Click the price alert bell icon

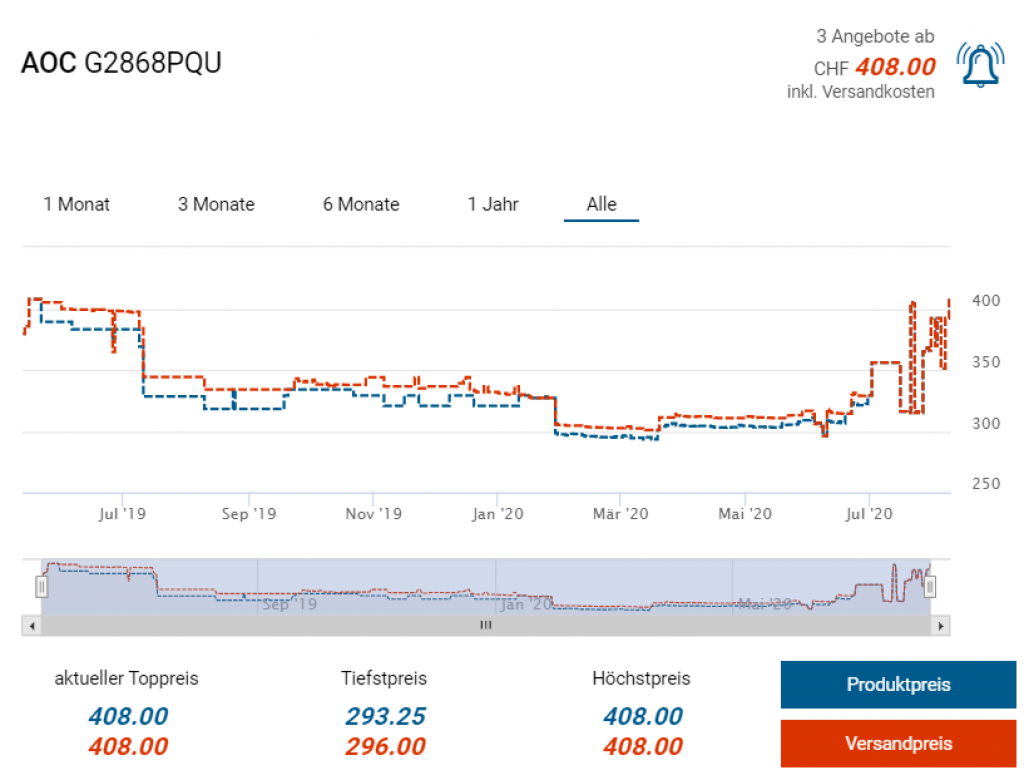click(x=980, y=66)
